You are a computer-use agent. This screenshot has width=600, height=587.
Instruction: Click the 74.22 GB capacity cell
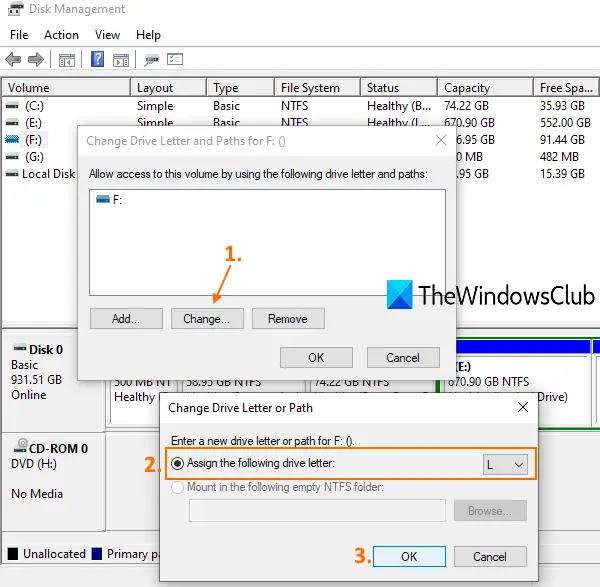(466, 106)
